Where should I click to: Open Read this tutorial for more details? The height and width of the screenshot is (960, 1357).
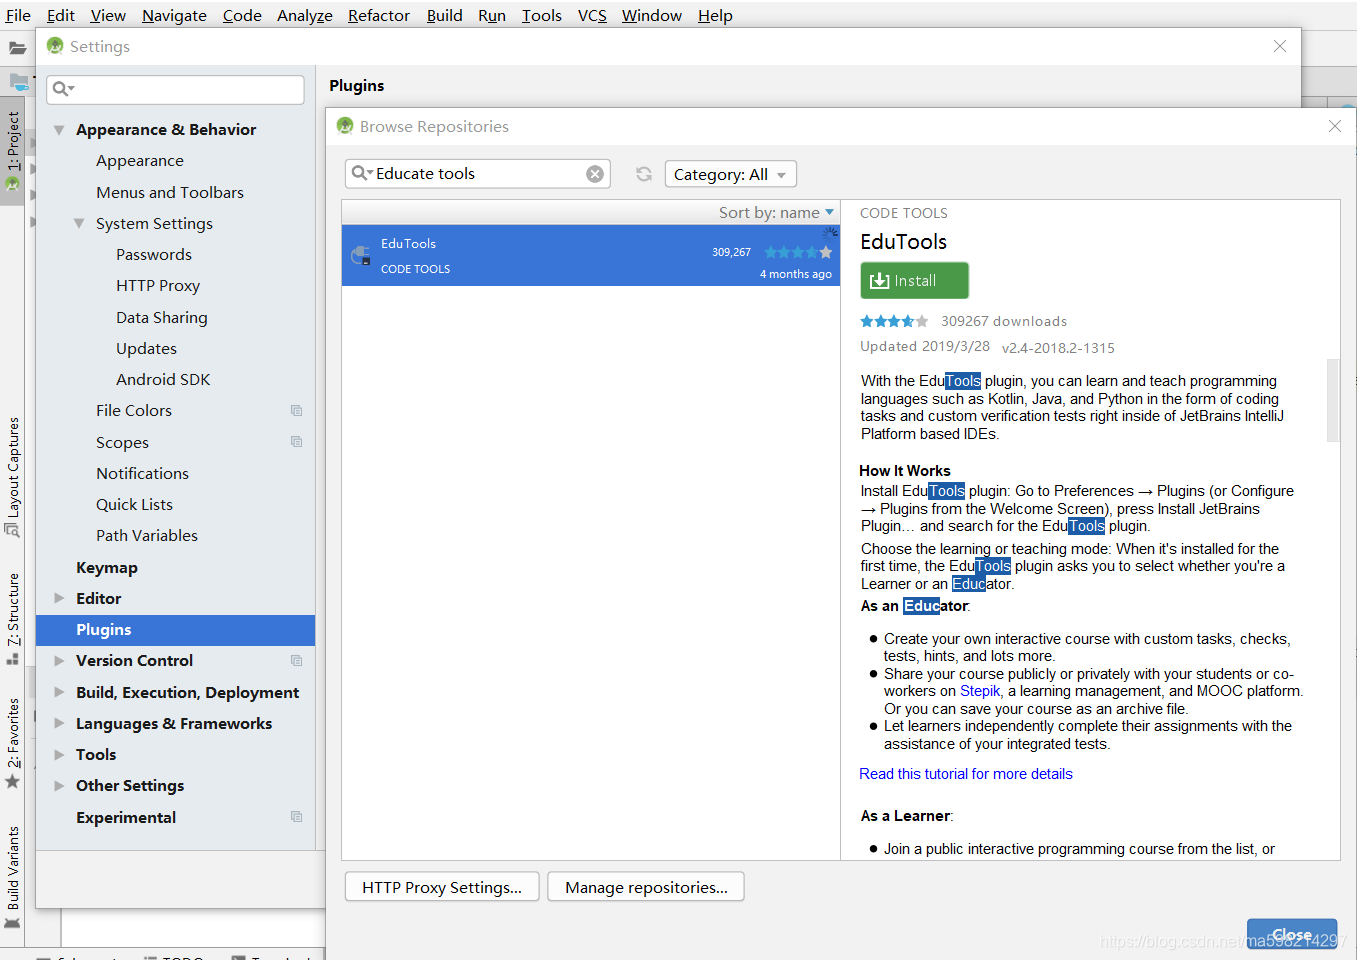tap(966, 774)
